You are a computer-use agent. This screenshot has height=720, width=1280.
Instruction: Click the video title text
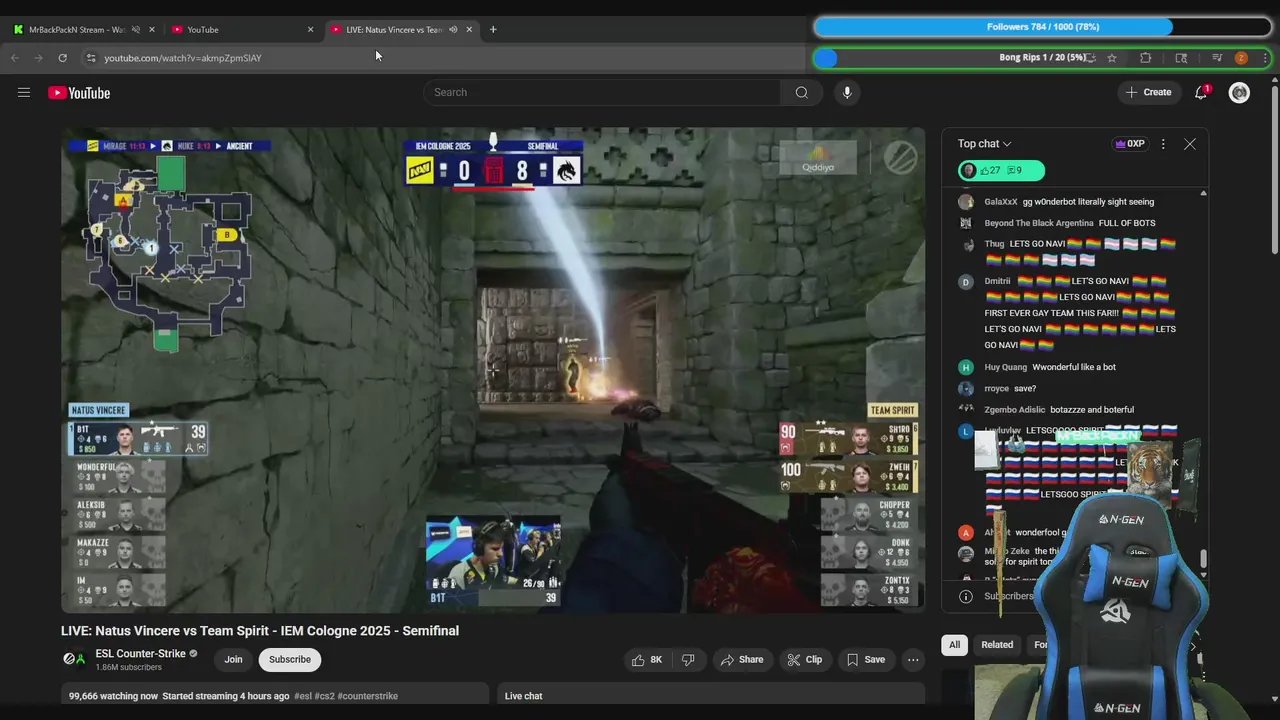[x=260, y=631]
